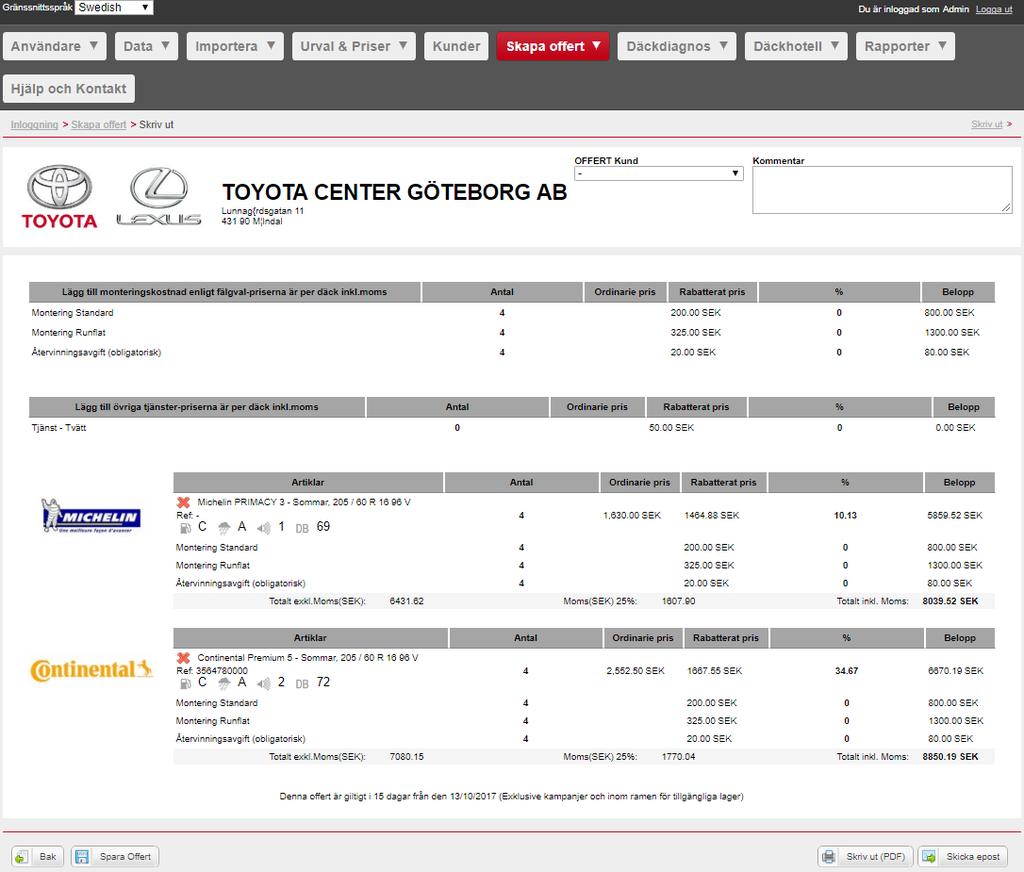This screenshot has height=872, width=1024.
Task: Click the Spara Offert button
Action: (x=115, y=856)
